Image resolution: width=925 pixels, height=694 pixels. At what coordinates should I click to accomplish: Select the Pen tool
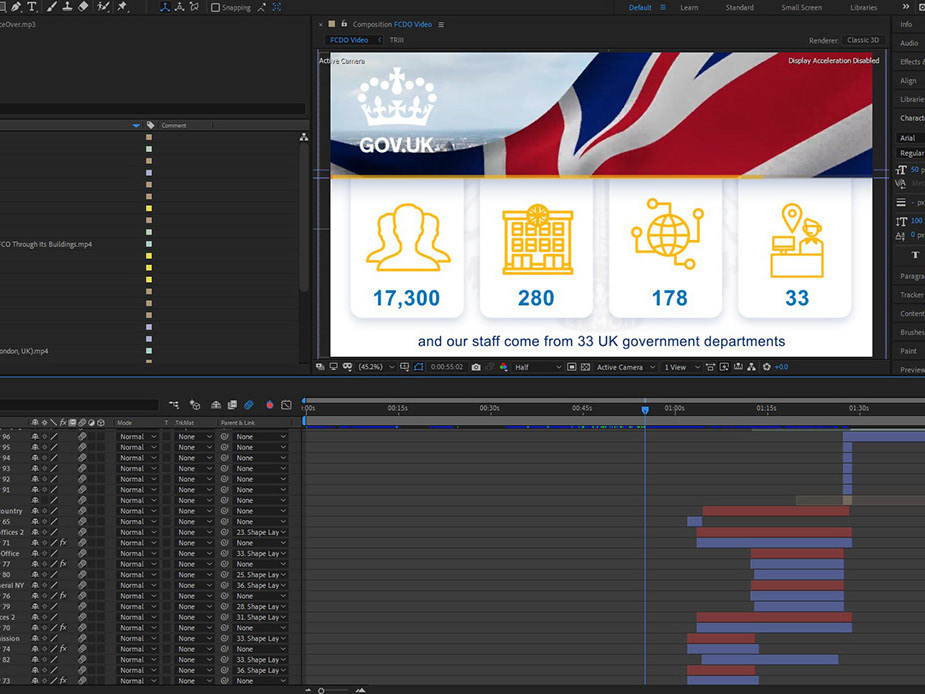[x=15, y=6]
